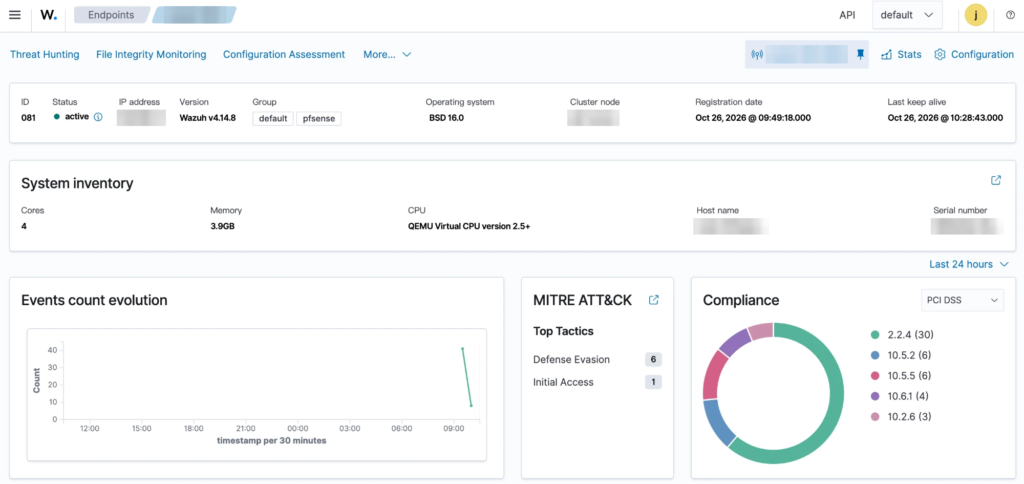Open the default API selector dropdown

pyautogui.click(x=907, y=15)
